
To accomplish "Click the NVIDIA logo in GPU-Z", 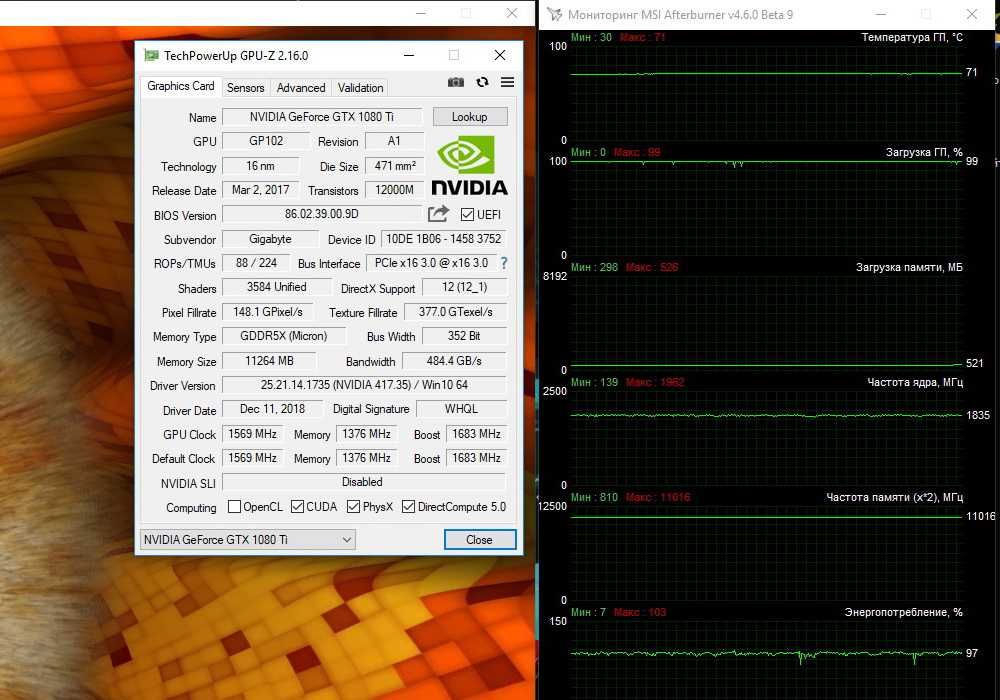I will [x=469, y=166].
